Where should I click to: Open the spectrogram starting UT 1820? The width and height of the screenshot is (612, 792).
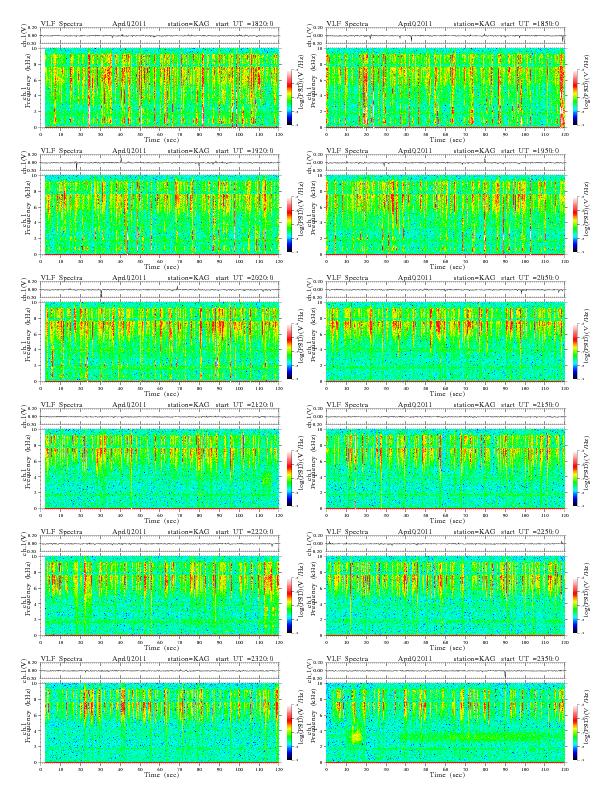click(x=160, y=88)
